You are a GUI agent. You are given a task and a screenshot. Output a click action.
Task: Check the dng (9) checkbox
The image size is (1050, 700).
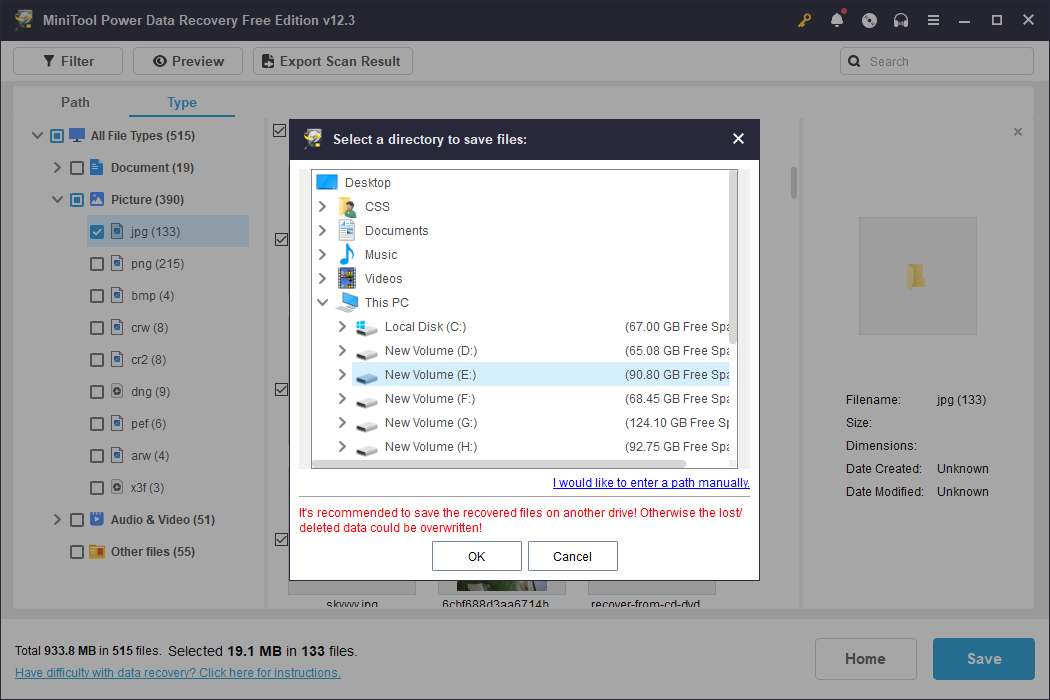tap(97, 392)
